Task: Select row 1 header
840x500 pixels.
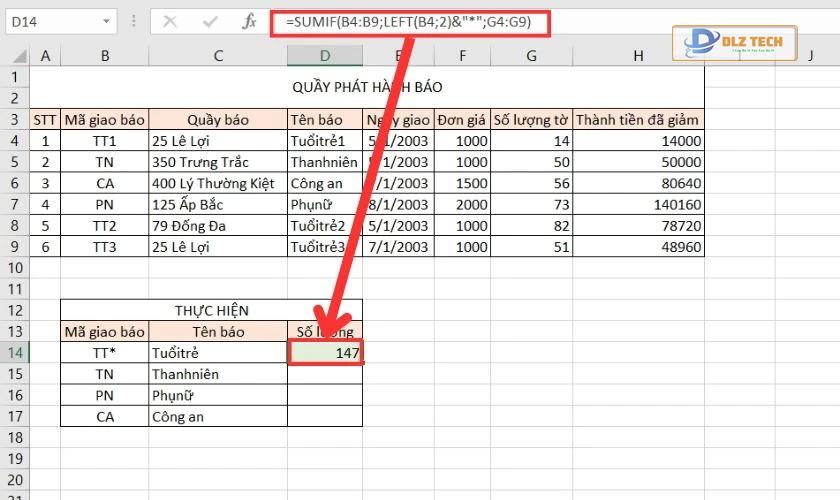Action: tap(14, 77)
